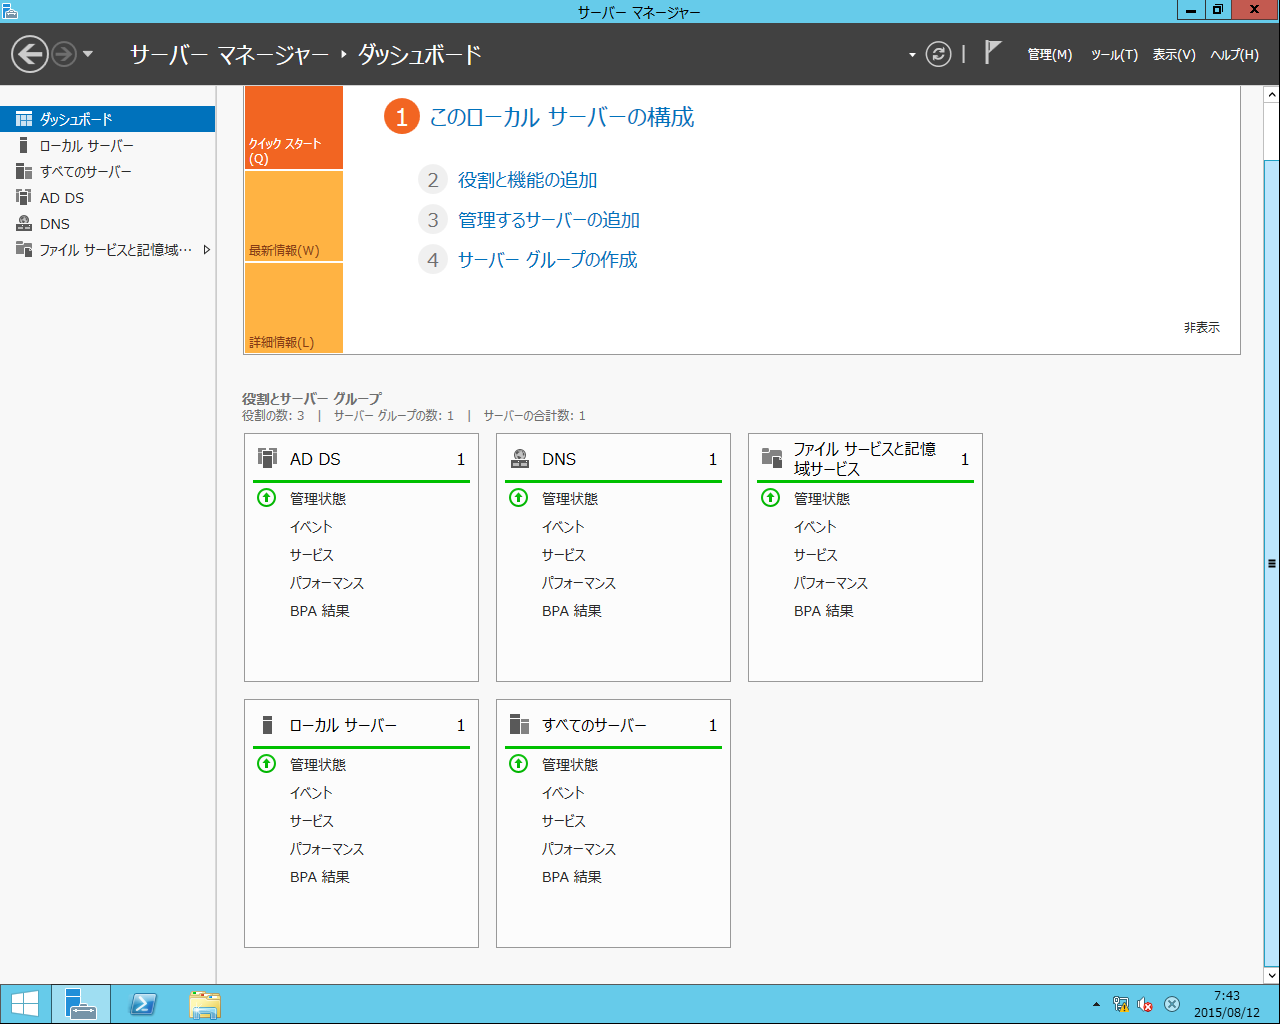Click the ローカル サーバー sidebar icon
Image resolution: width=1280 pixels, height=1024 pixels.
click(x=24, y=145)
